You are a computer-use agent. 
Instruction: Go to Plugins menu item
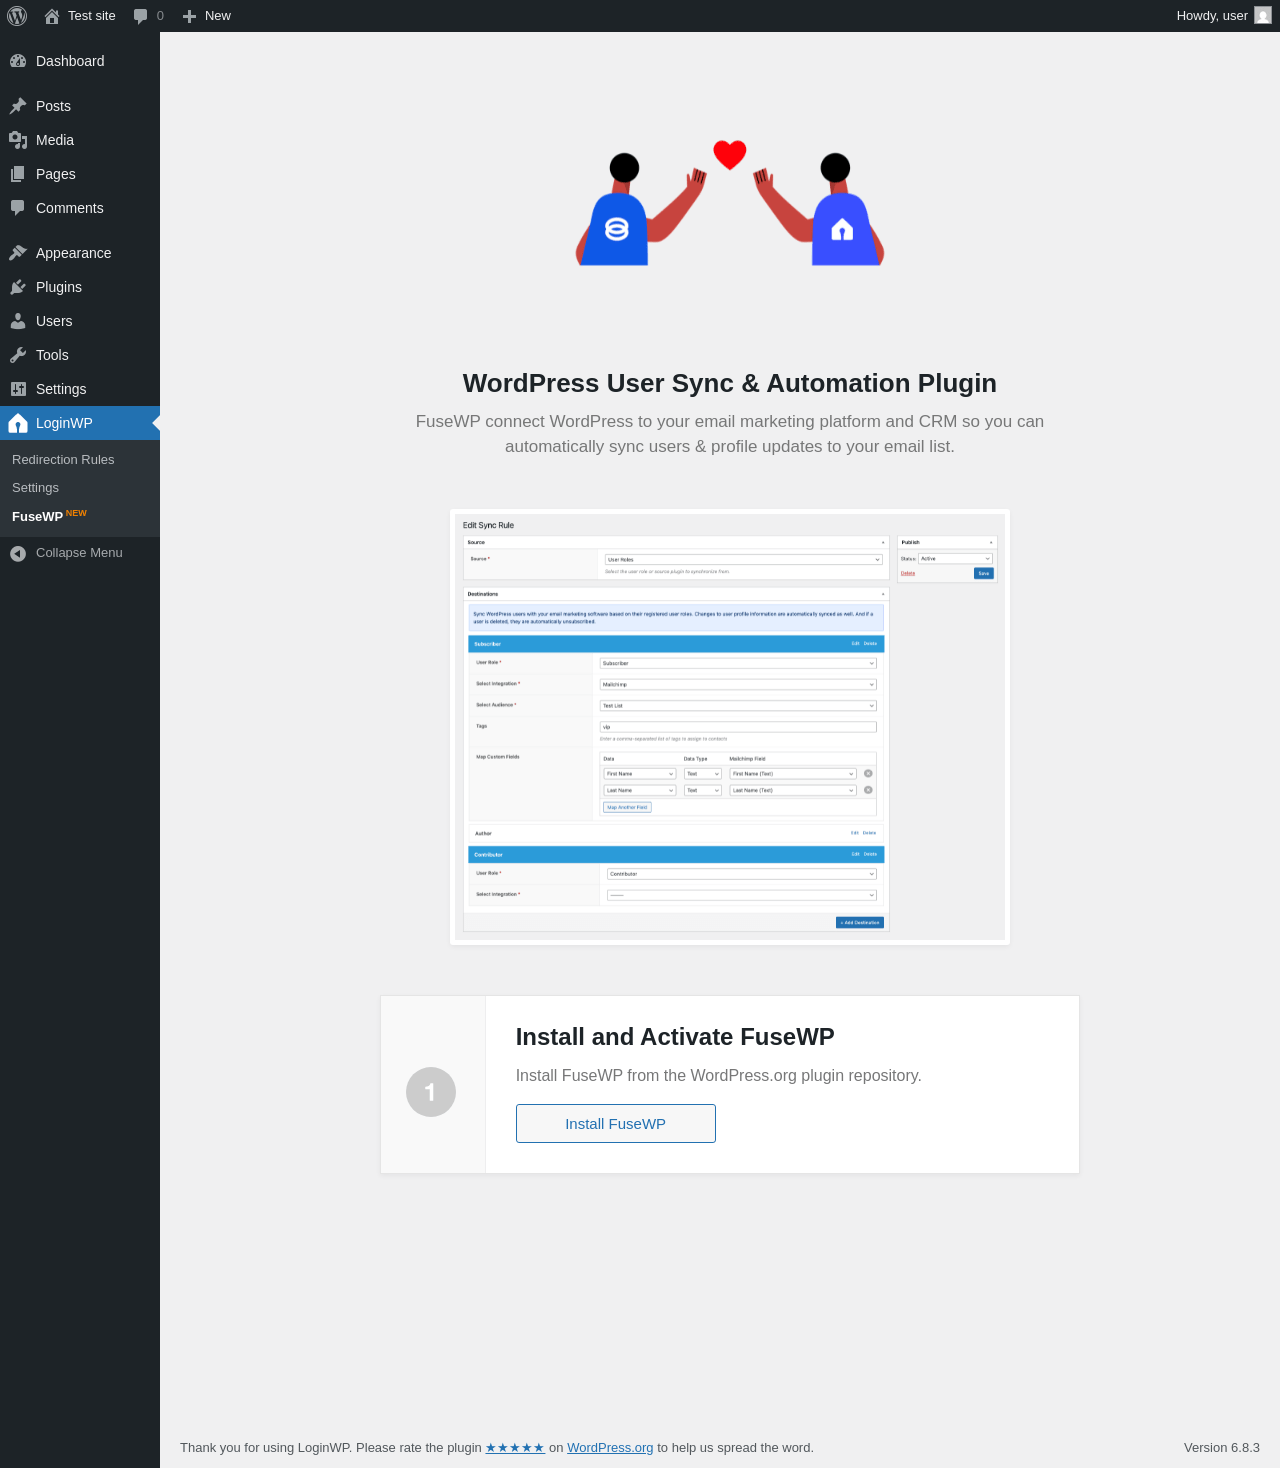coord(80,287)
